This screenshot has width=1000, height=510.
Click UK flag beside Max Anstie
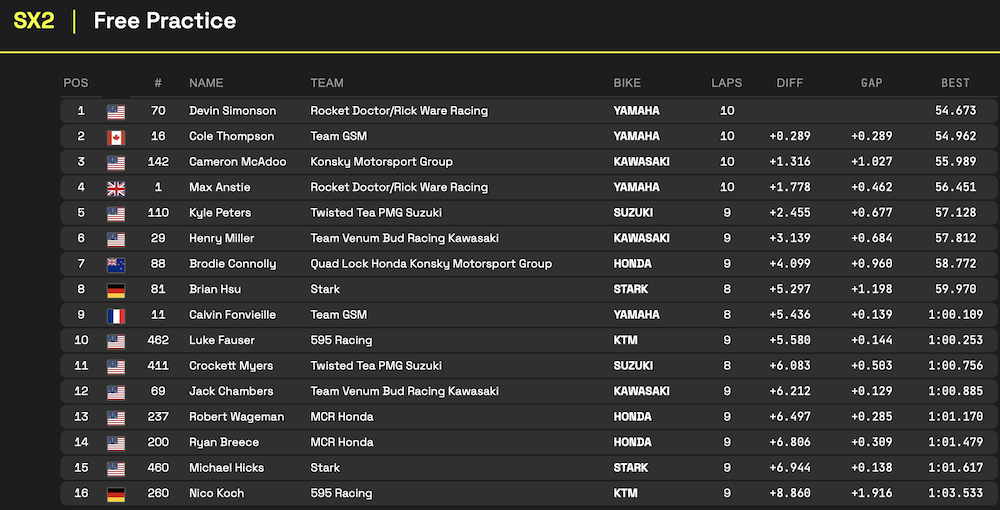[116, 188]
